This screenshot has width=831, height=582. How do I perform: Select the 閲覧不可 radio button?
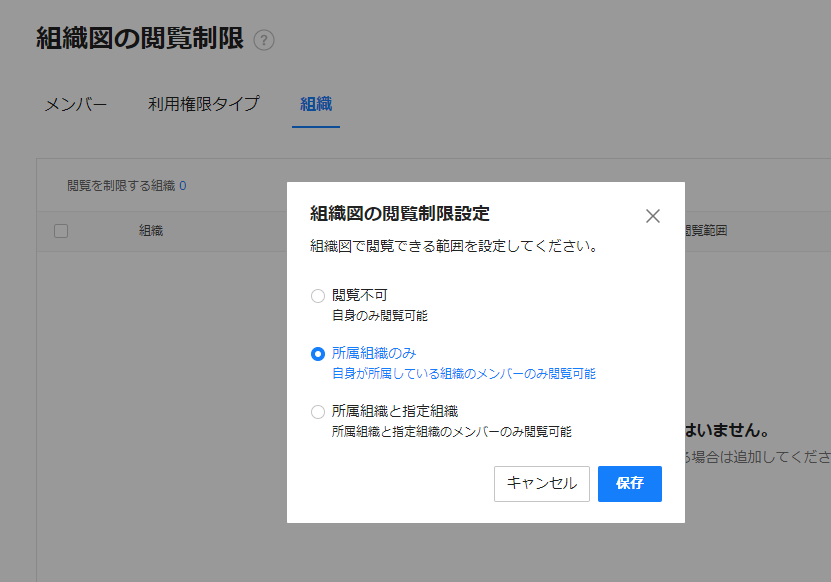click(318, 296)
